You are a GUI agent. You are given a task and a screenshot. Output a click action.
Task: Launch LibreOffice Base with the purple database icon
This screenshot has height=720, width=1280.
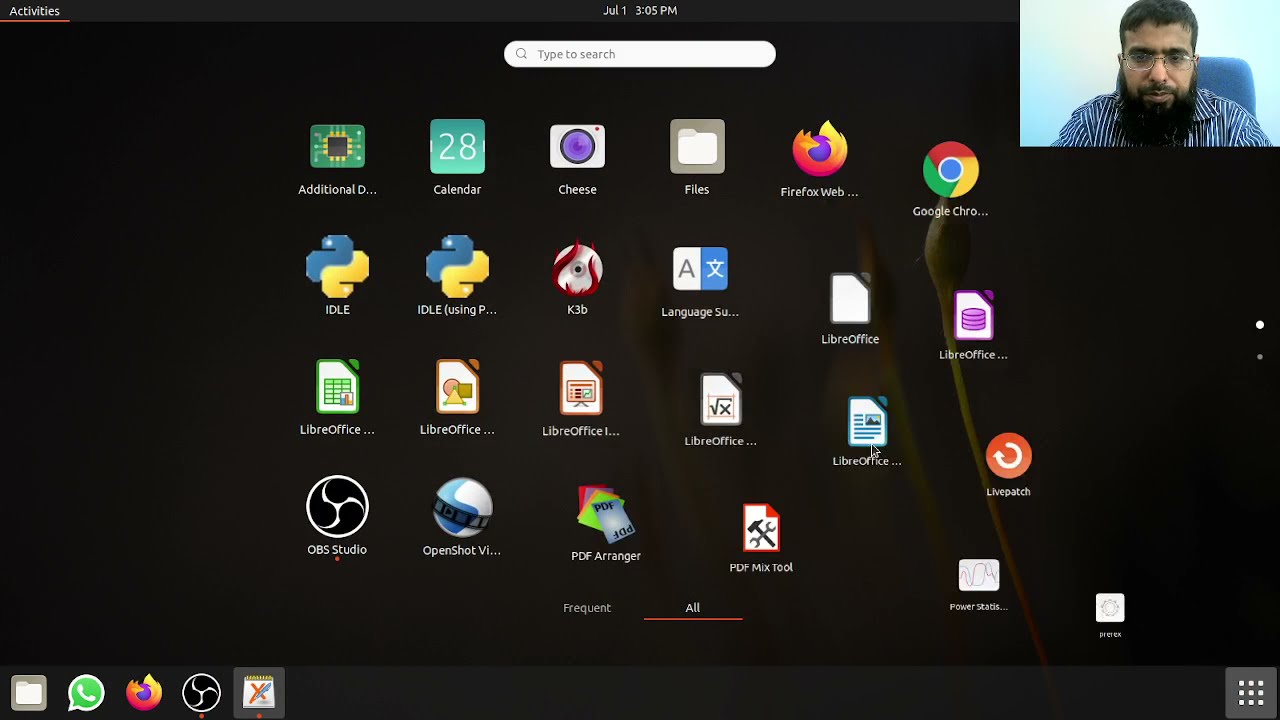pos(973,316)
